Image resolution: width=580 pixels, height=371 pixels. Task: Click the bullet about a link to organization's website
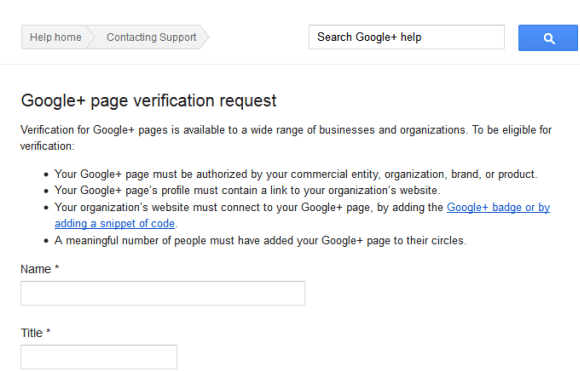[x=247, y=190]
